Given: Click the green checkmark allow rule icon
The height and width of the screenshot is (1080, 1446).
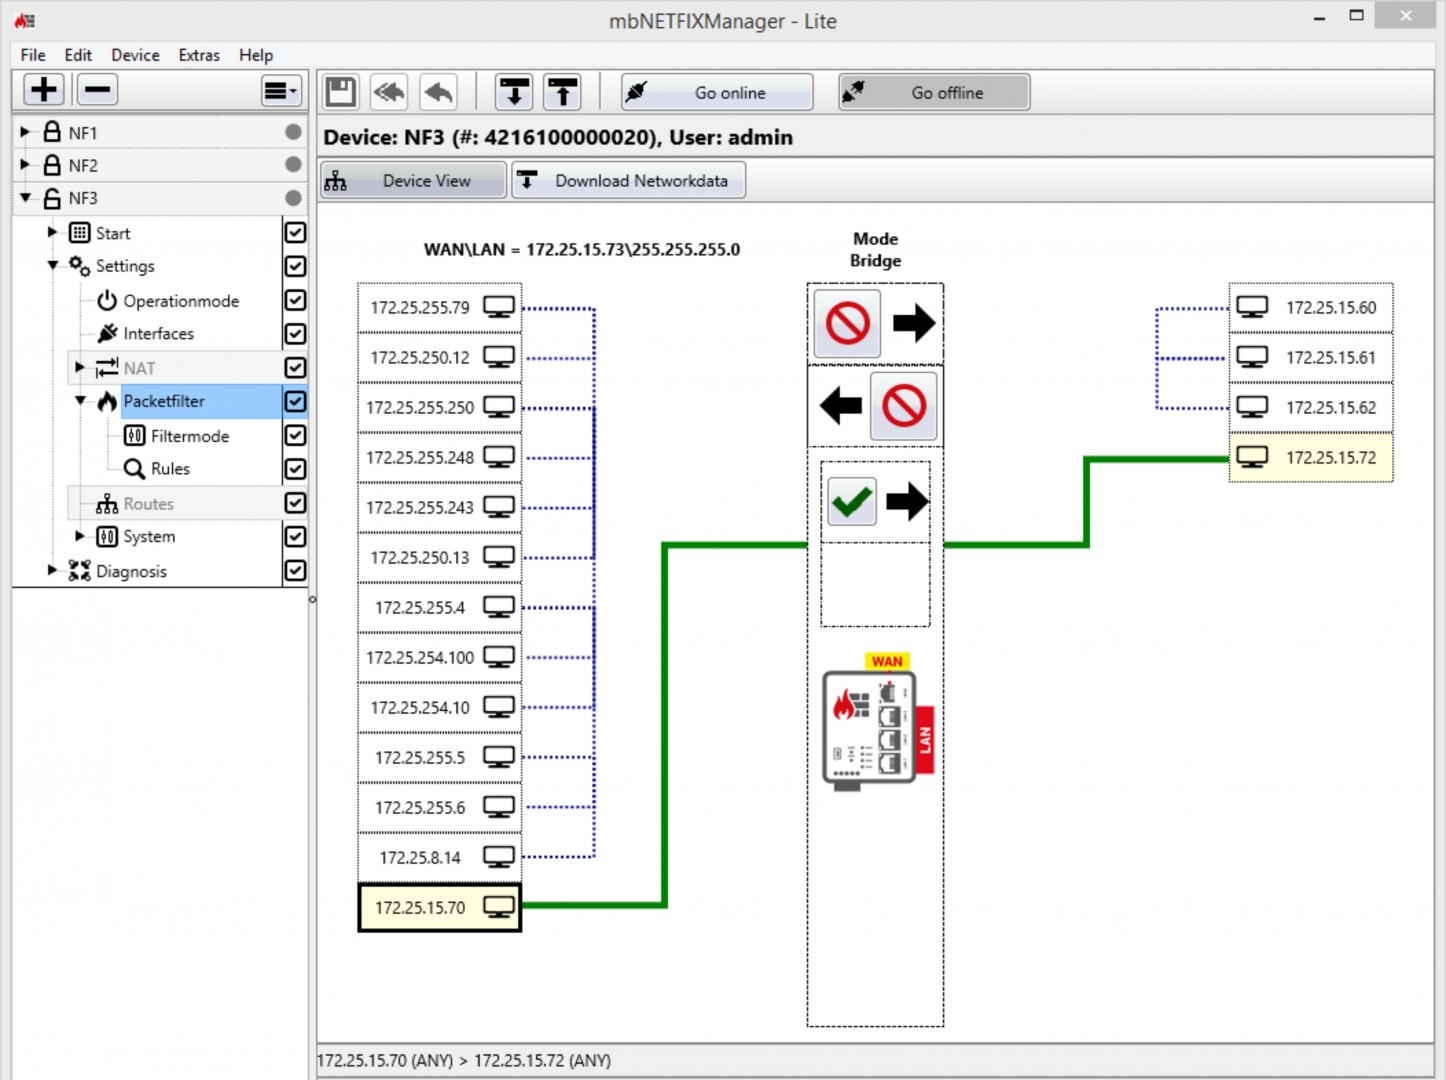Looking at the screenshot, I should [x=852, y=501].
